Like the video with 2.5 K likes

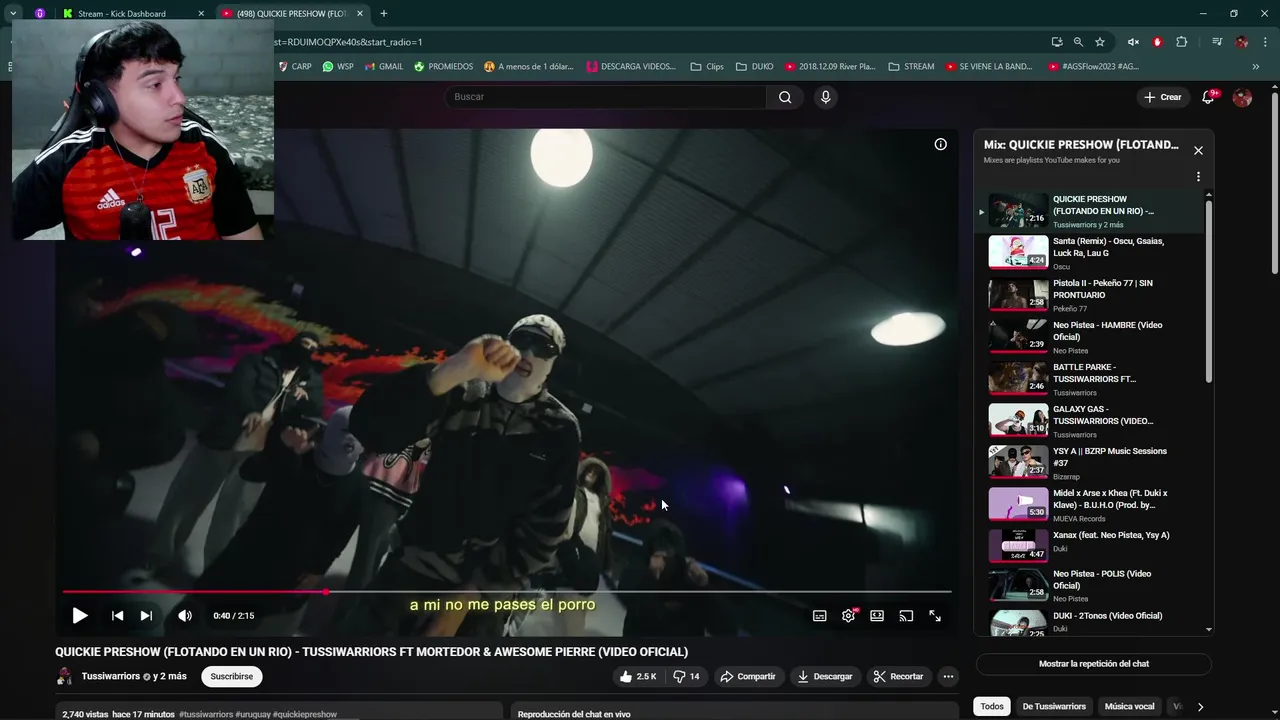click(637, 677)
